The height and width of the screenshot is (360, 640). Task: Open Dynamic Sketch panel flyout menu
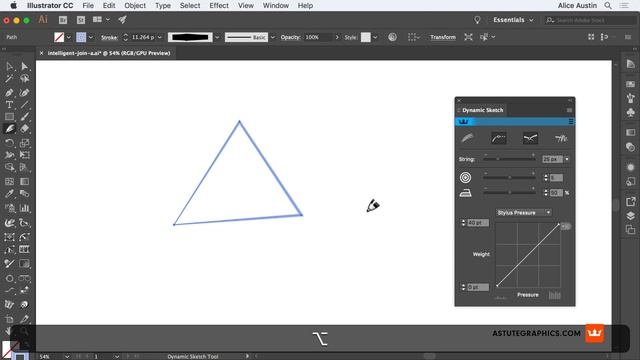tap(569, 110)
